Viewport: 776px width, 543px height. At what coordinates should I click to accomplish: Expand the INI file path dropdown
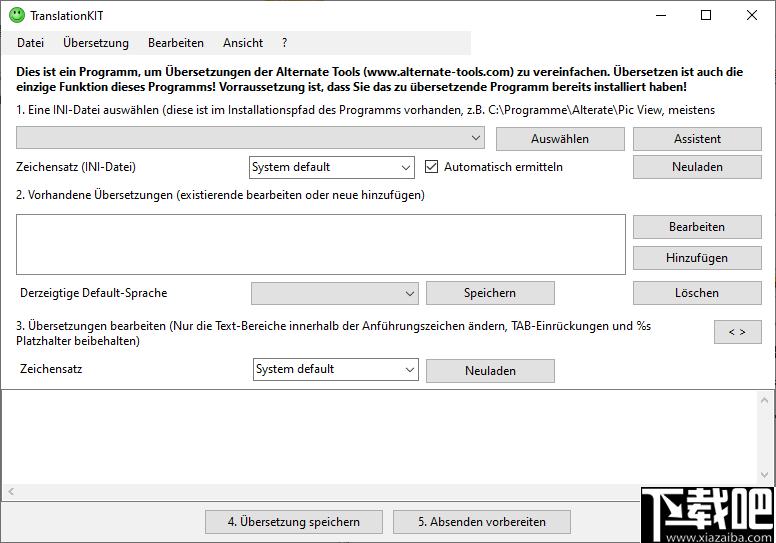[x=250, y=138]
